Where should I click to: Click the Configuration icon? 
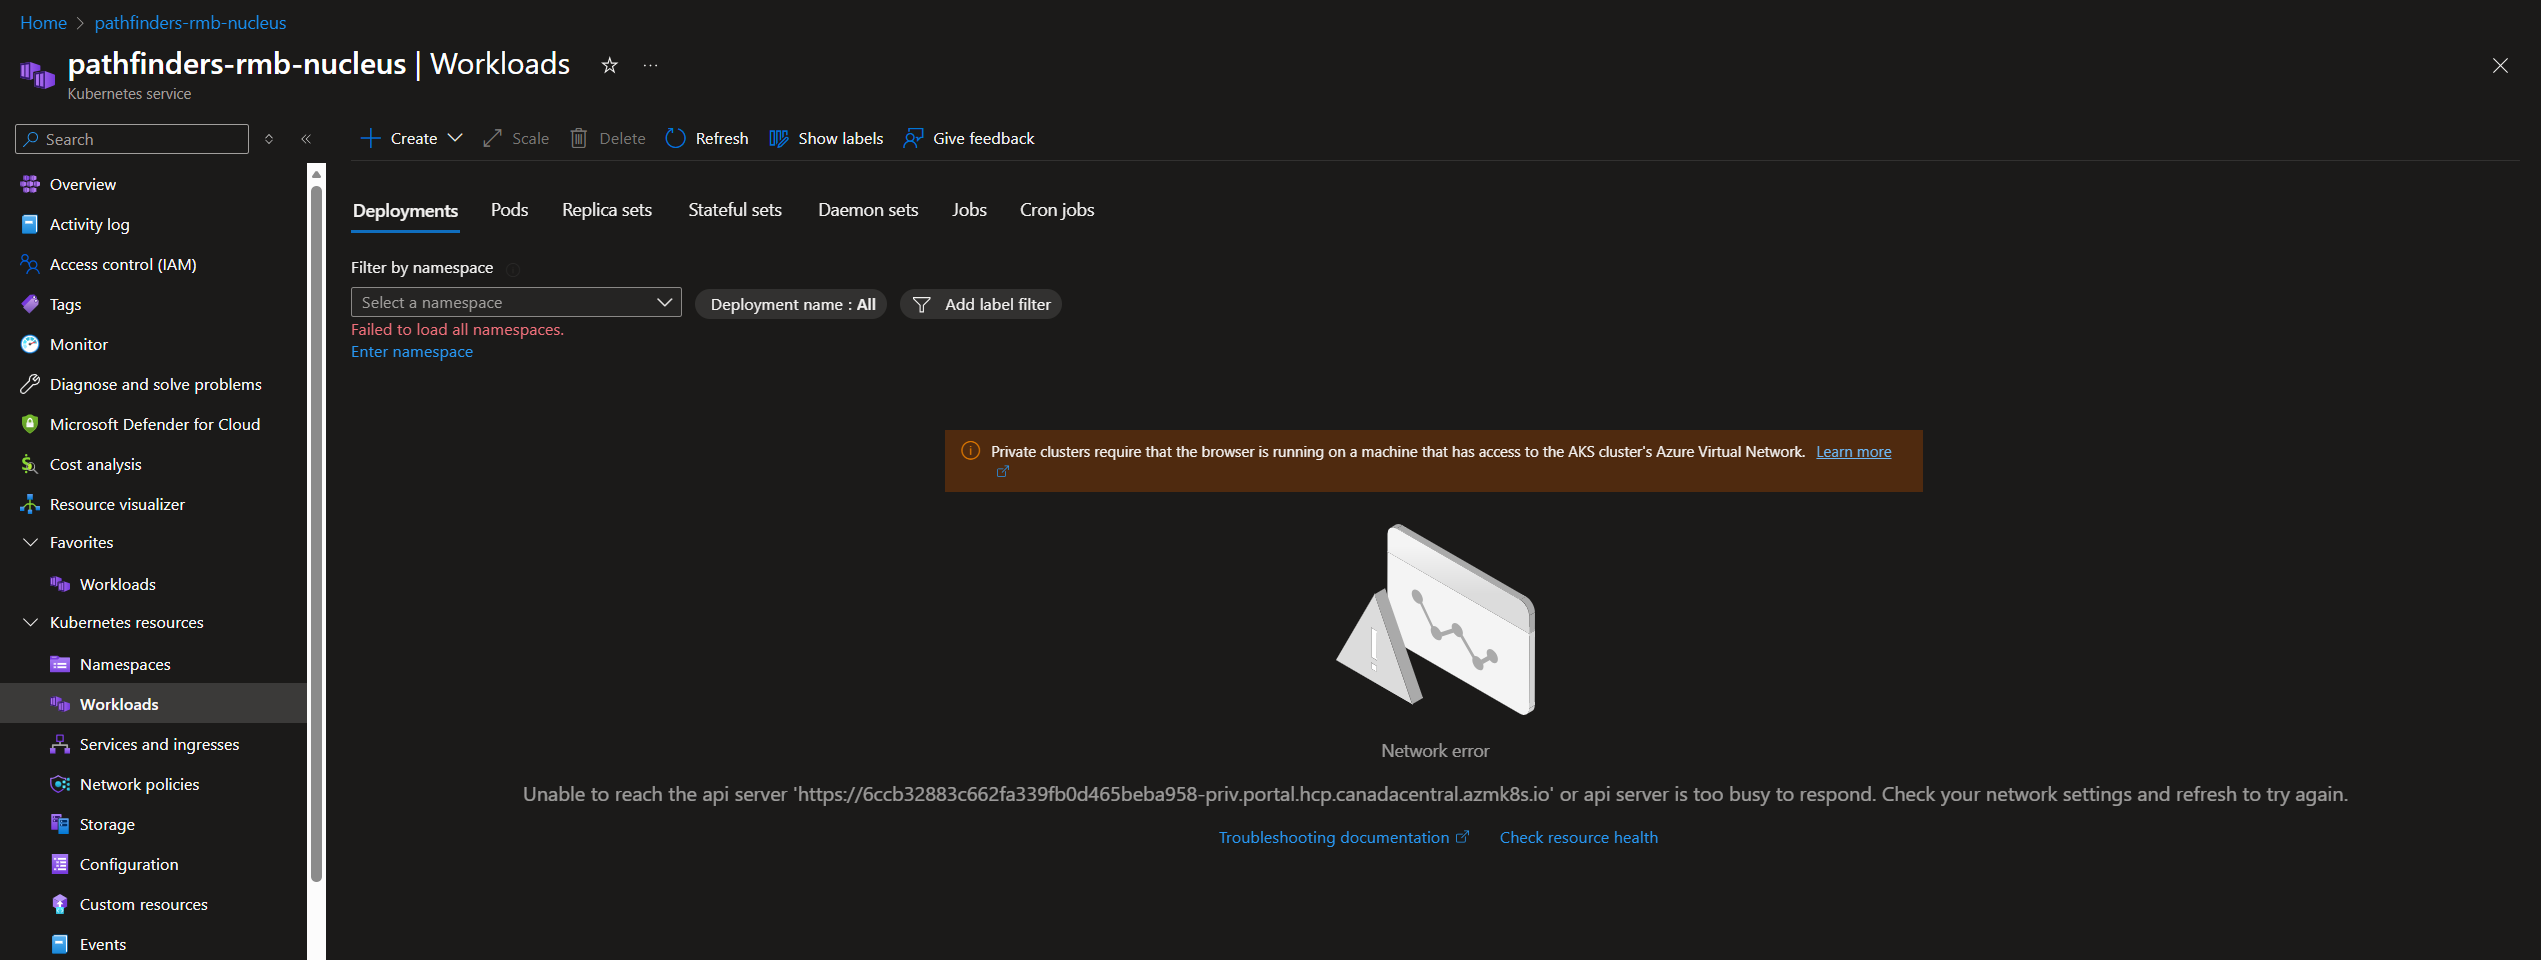(x=60, y=864)
